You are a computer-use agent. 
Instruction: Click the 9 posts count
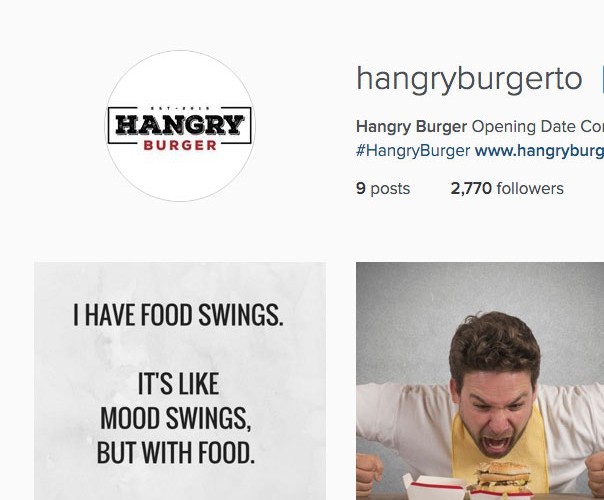[x=383, y=189]
